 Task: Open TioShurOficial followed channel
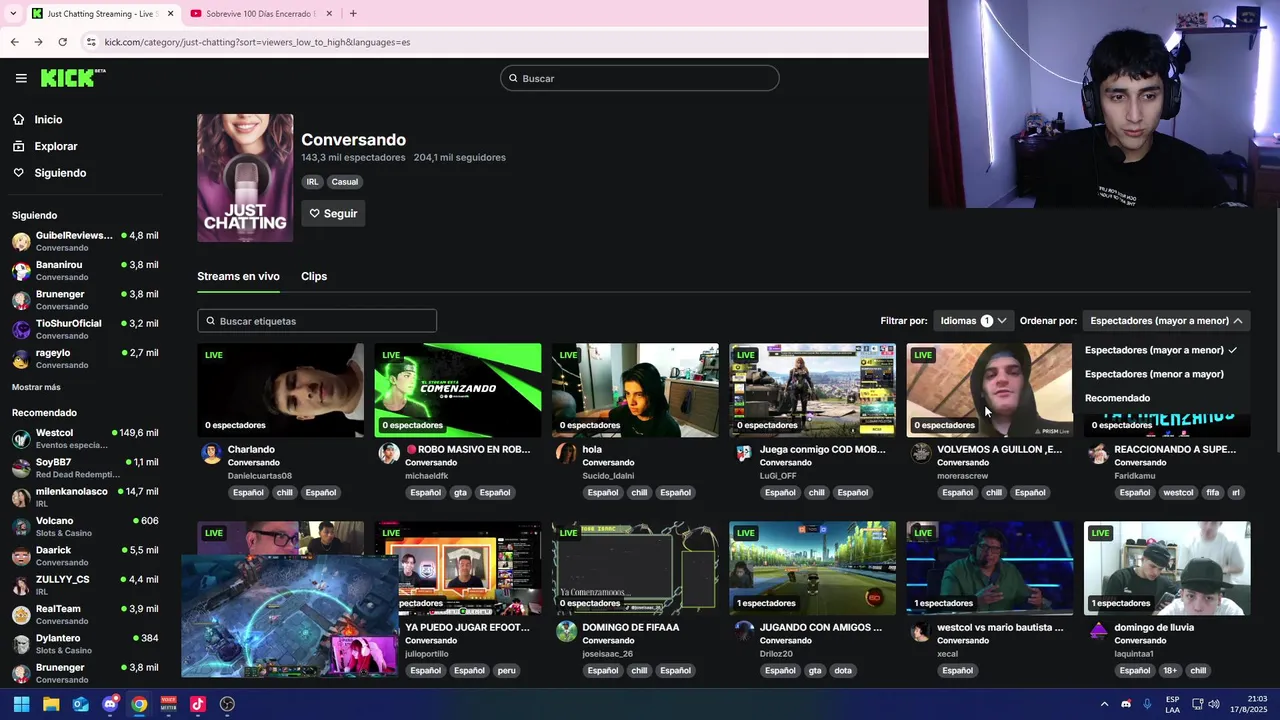coord(85,329)
